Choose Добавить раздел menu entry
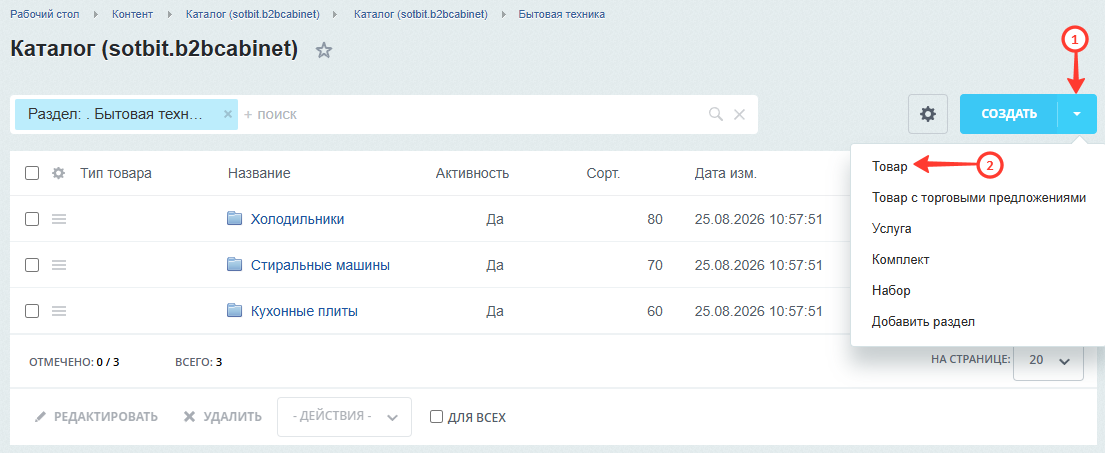 point(922,321)
